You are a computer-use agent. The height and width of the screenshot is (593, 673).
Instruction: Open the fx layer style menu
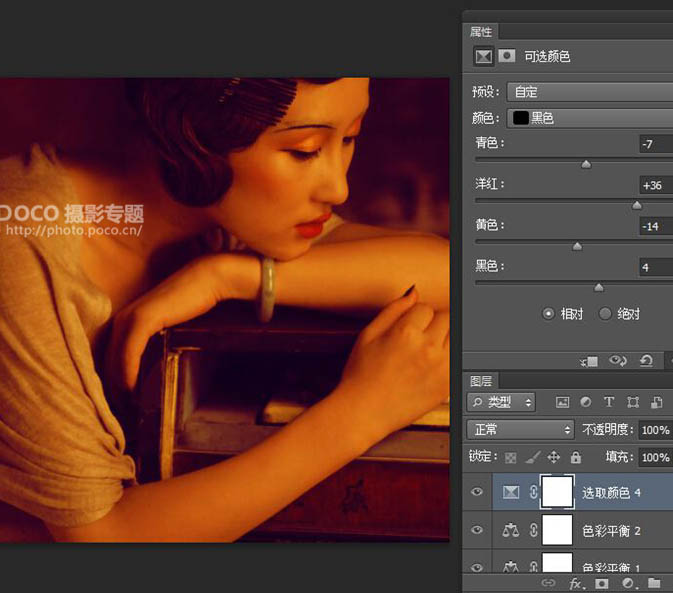pyautogui.click(x=576, y=582)
